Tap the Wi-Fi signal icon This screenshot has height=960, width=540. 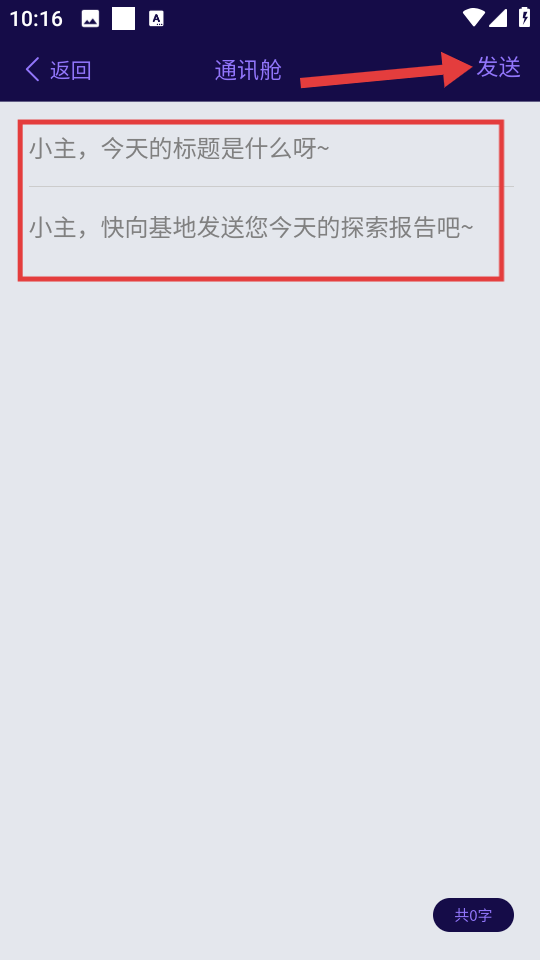(473, 18)
